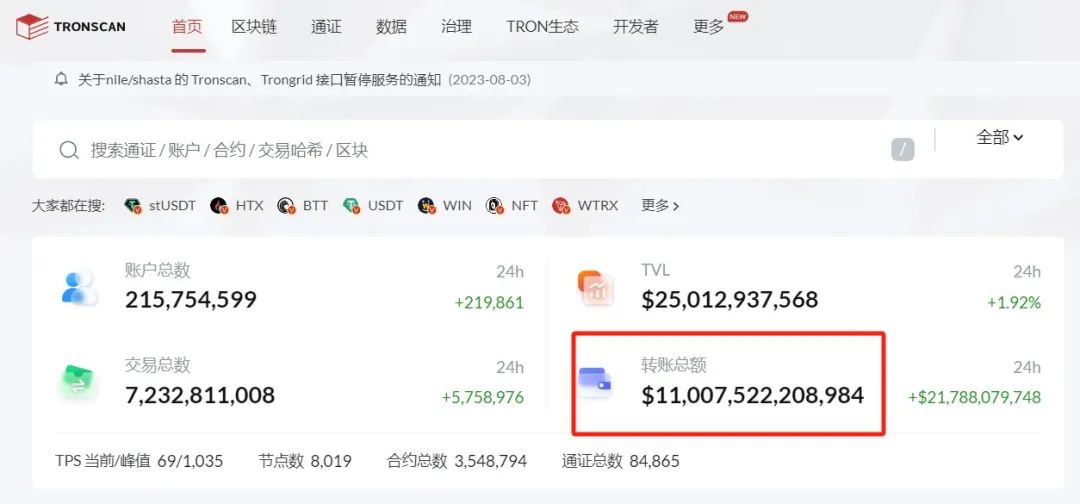Image resolution: width=1080 pixels, height=504 pixels.
Task: Click the TPS 当前/峰值 69/1,035 stat
Action: [x=139, y=461]
